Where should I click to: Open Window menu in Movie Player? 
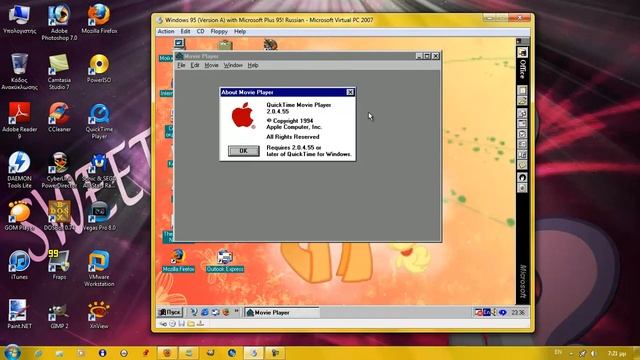coord(233,65)
